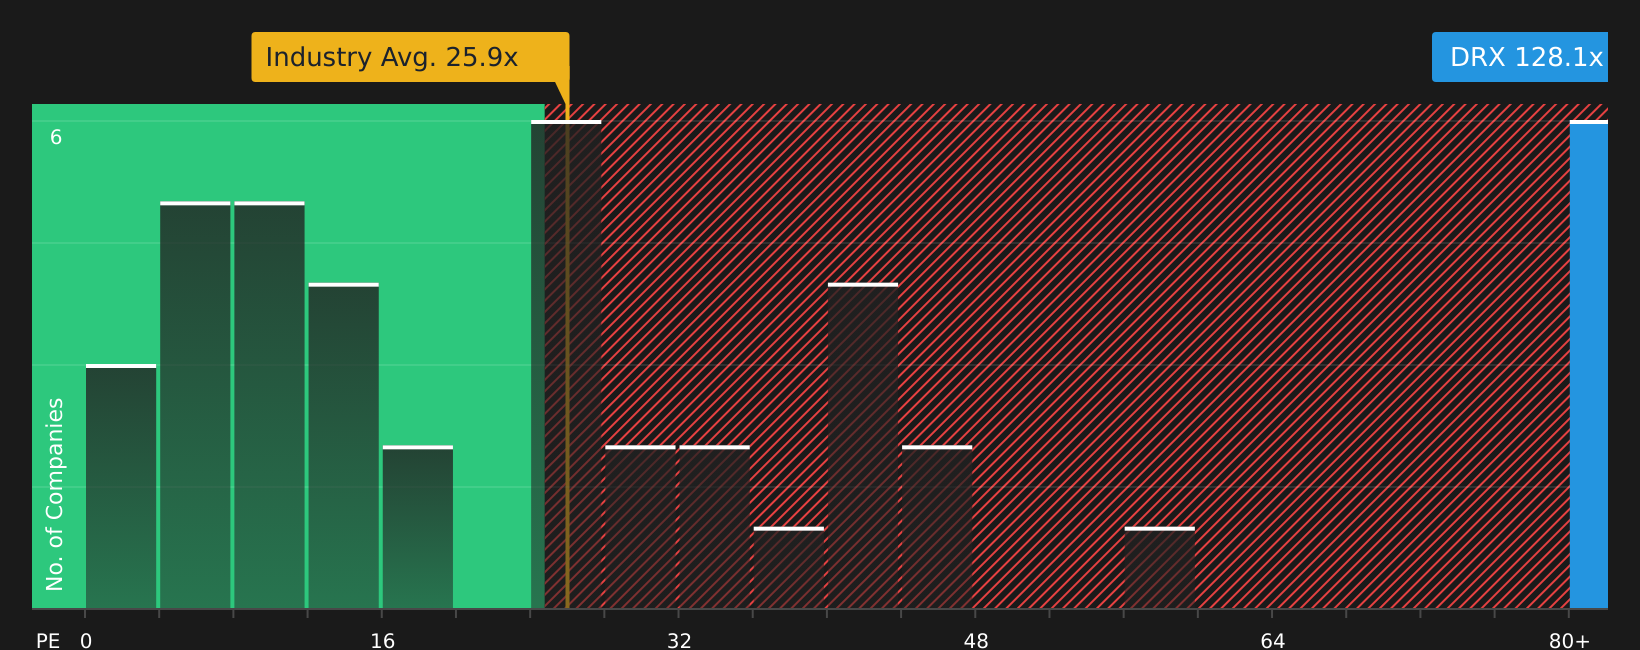The height and width of the screenshot is (650, 1640).
Task: Click the PE axis label 32
Action: [679, 641]
